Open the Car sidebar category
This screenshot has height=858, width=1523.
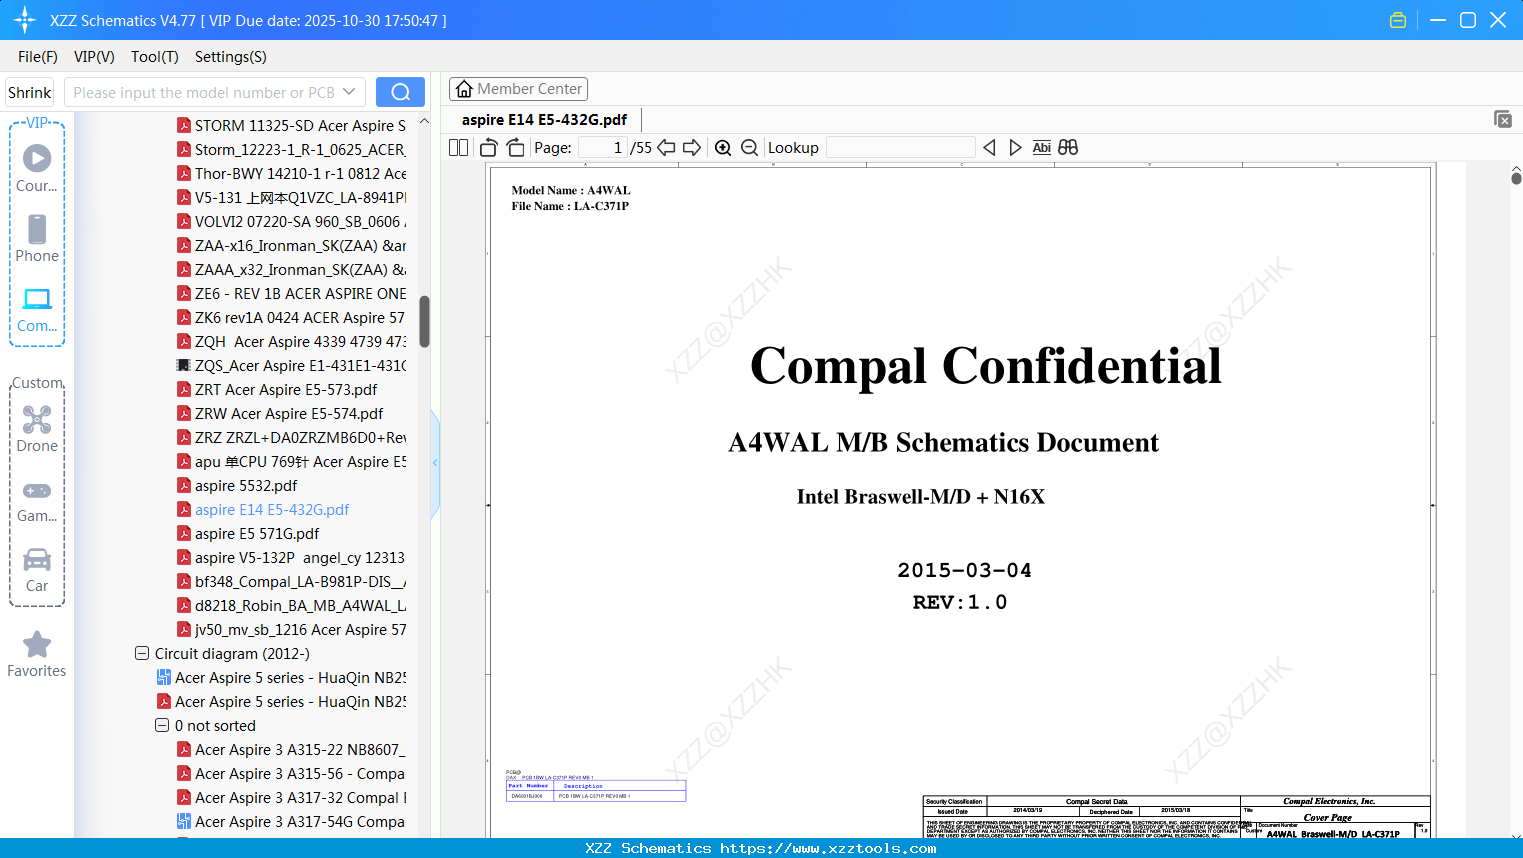click(x=37, y=570)
